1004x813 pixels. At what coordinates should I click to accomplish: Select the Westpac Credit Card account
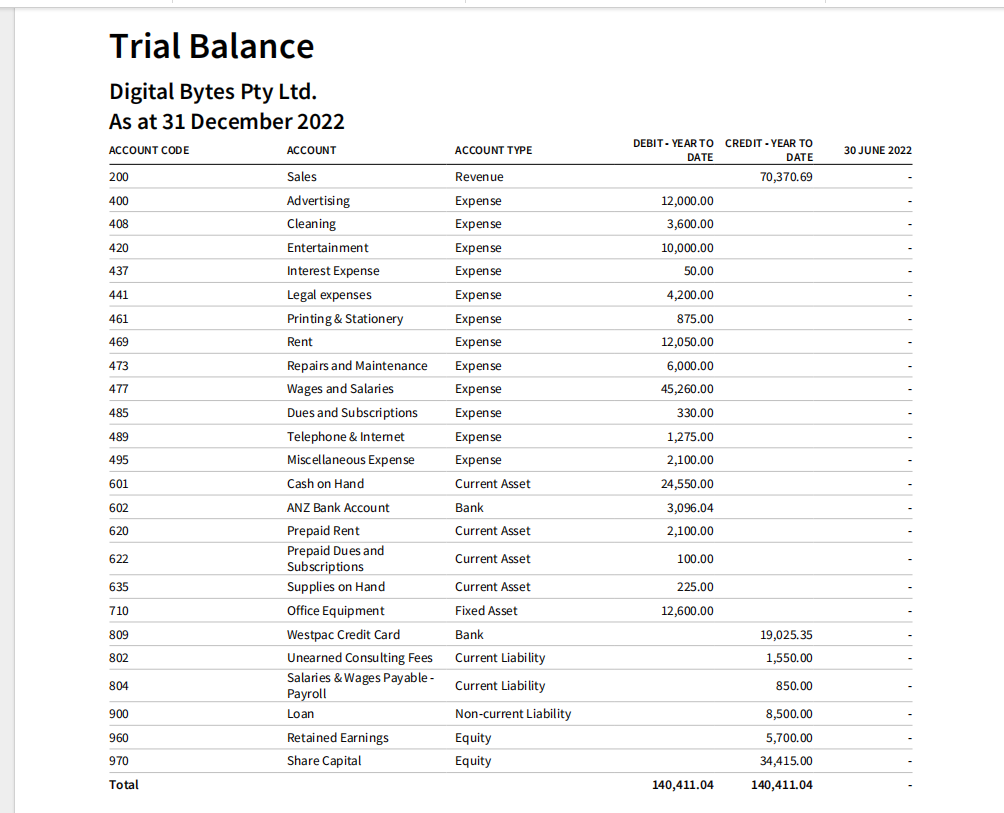343,635
